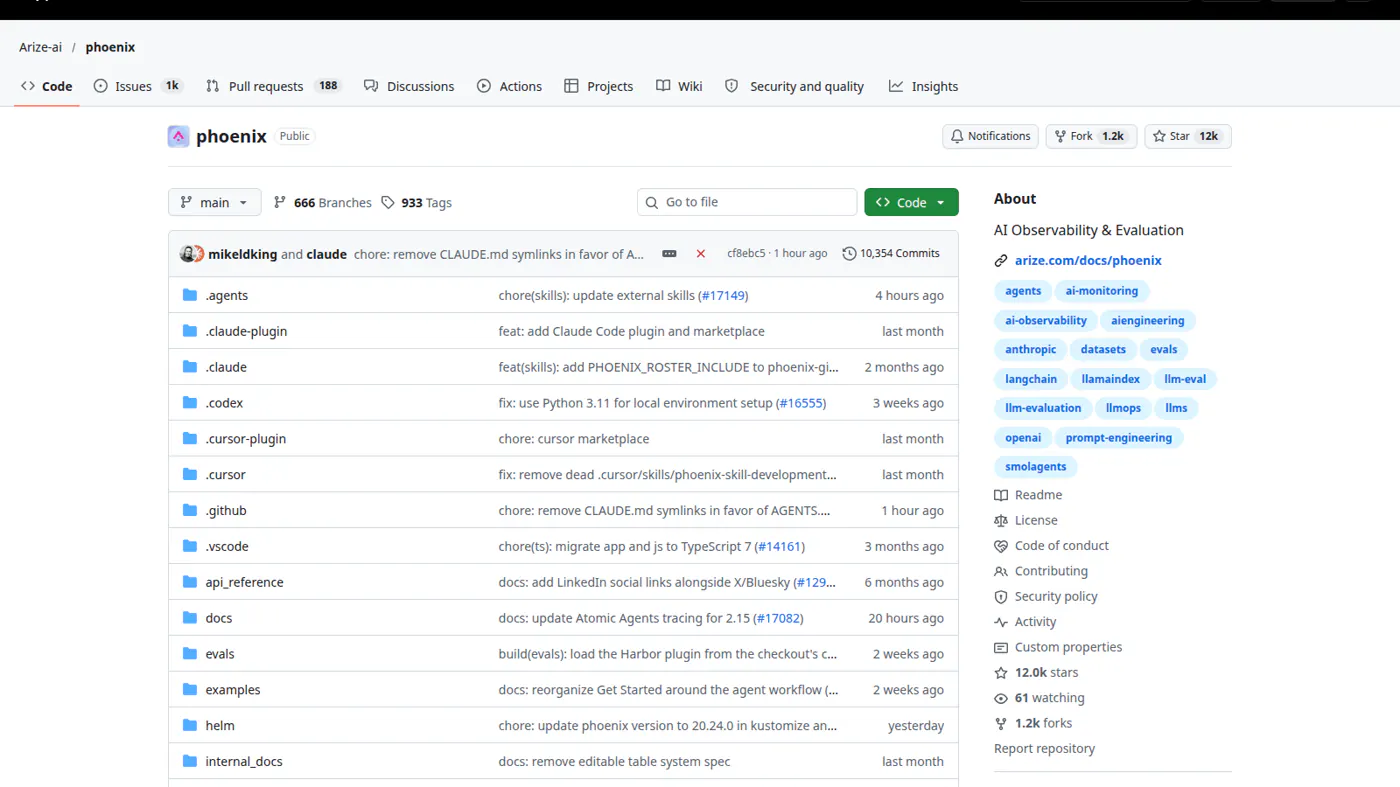The height and width of the screenshot is (787, 1400).
Task: Fork the repository with the Fork button
Action: pos(1091,136)
